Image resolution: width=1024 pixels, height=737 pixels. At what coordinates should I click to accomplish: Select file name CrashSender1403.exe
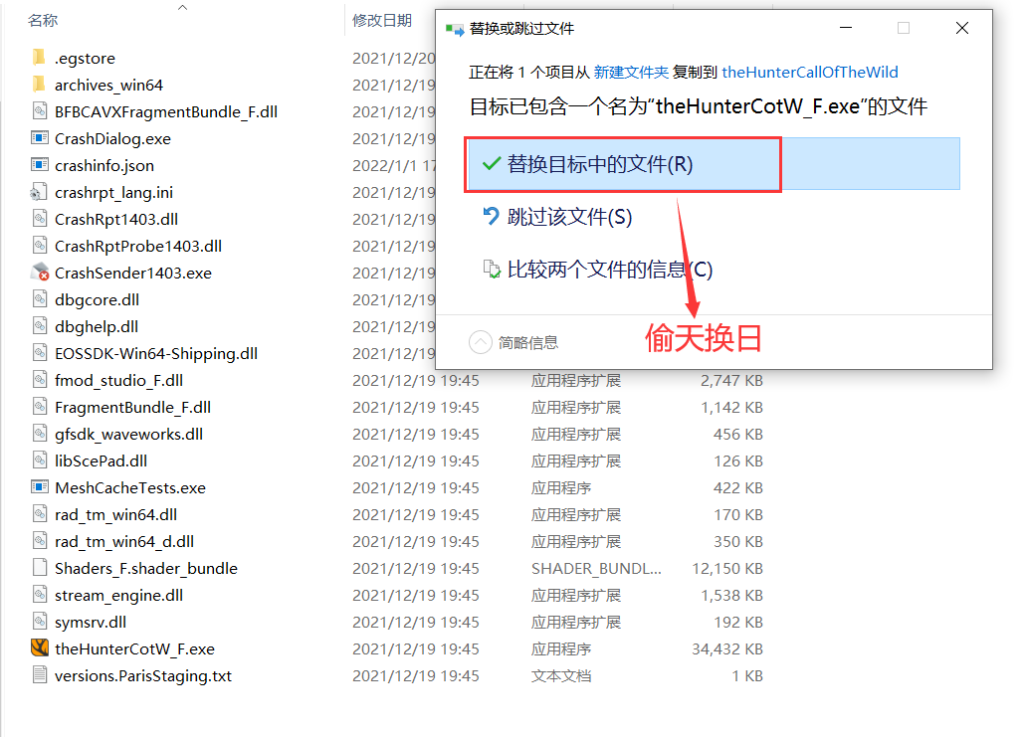pyautogui.click(x=133, y=273)
